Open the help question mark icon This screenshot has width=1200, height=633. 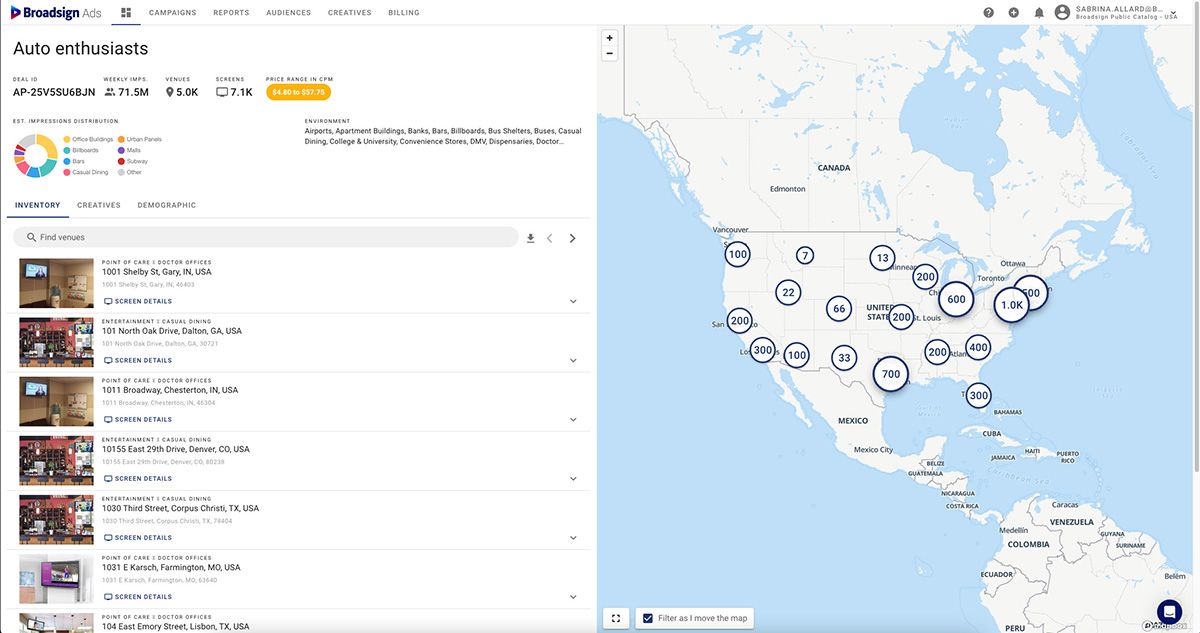989,13
